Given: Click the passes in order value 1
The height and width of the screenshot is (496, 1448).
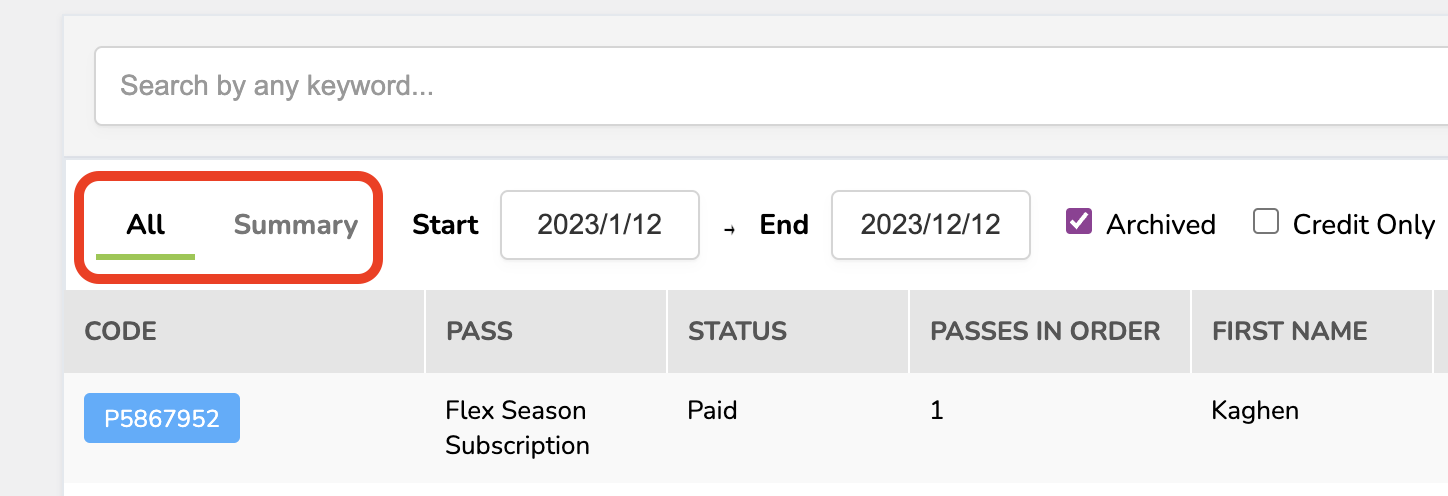Looking at the screenshot, I should (x=937, y=410).
